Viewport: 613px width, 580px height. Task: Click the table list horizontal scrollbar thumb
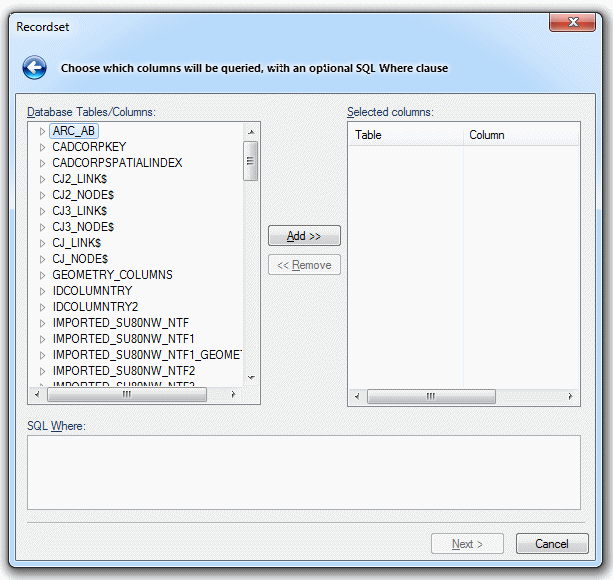(x=127, y=394)
